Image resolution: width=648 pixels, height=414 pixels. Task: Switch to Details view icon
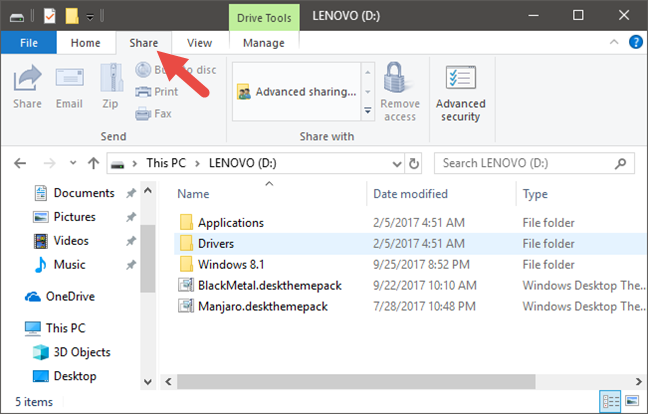(610, 401)
